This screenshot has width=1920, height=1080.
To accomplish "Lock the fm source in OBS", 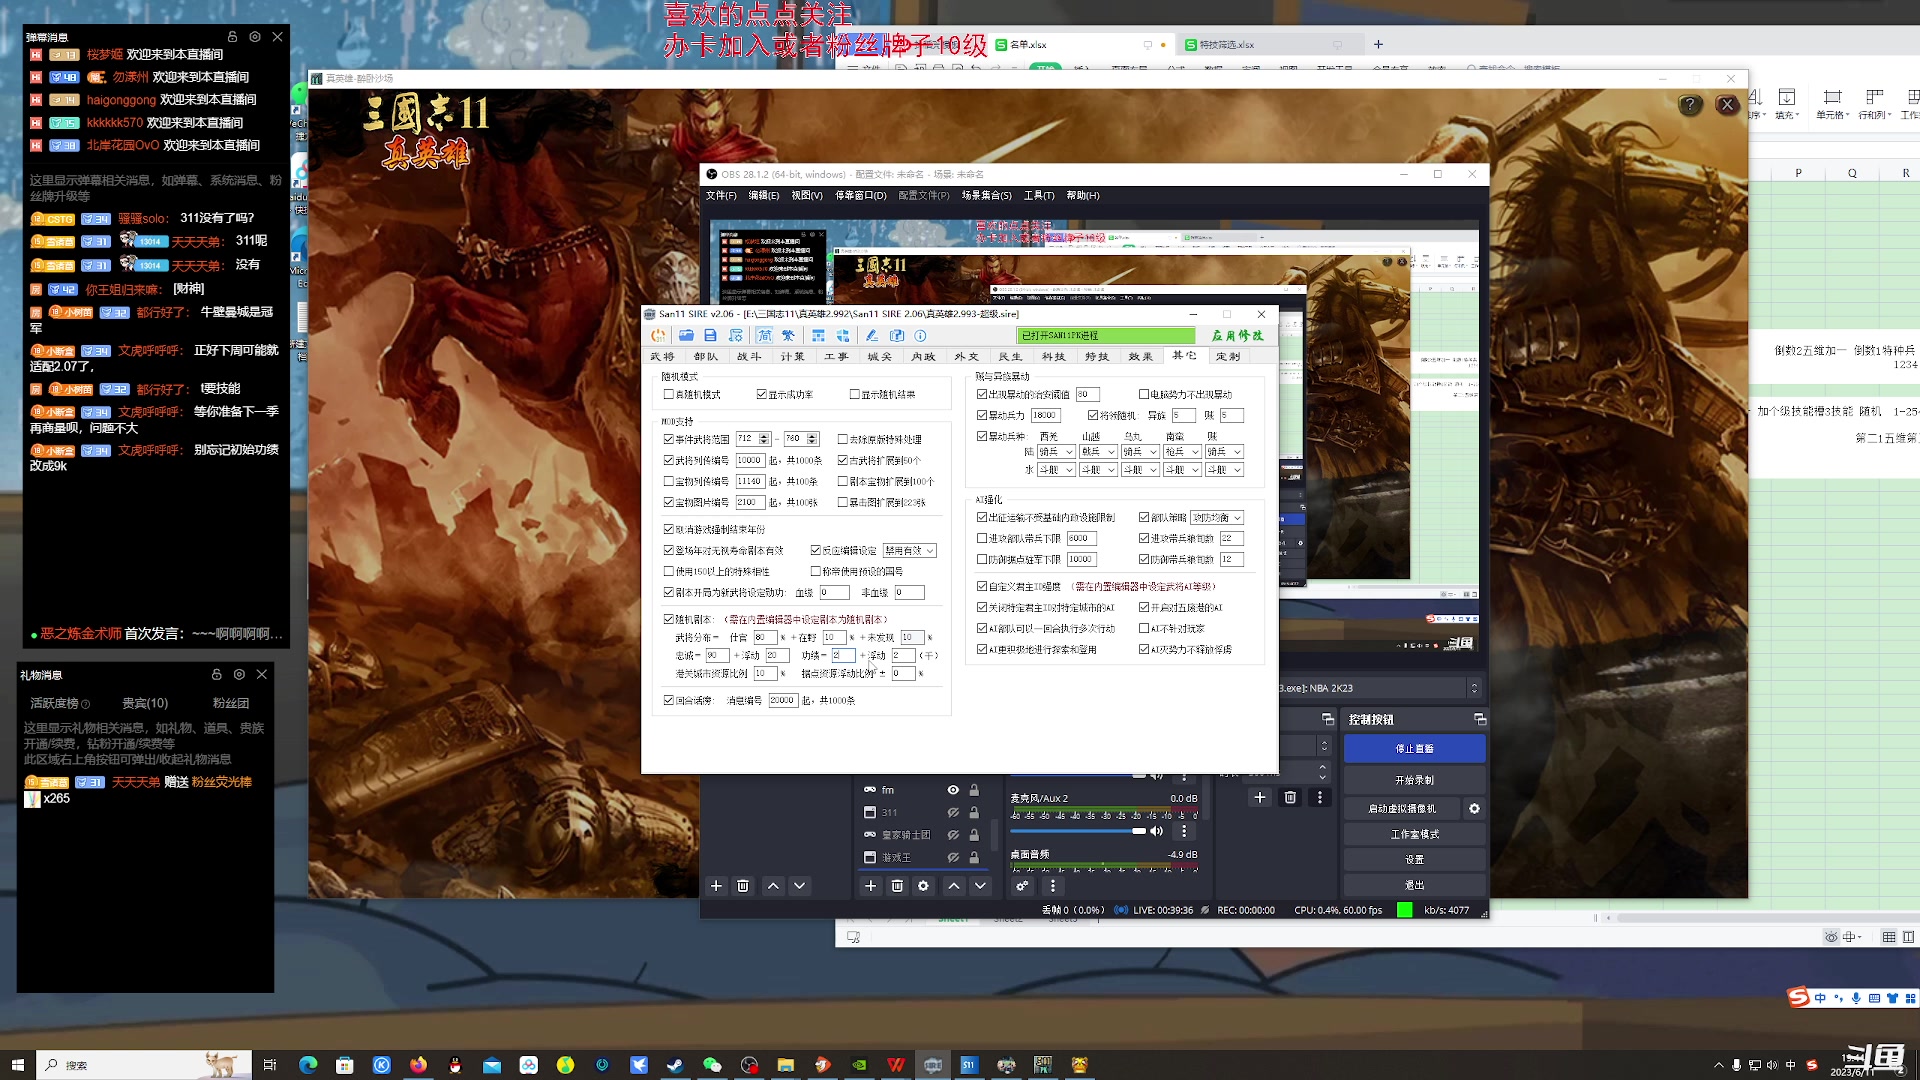I will pyautogui.click(x=974, y=790).
